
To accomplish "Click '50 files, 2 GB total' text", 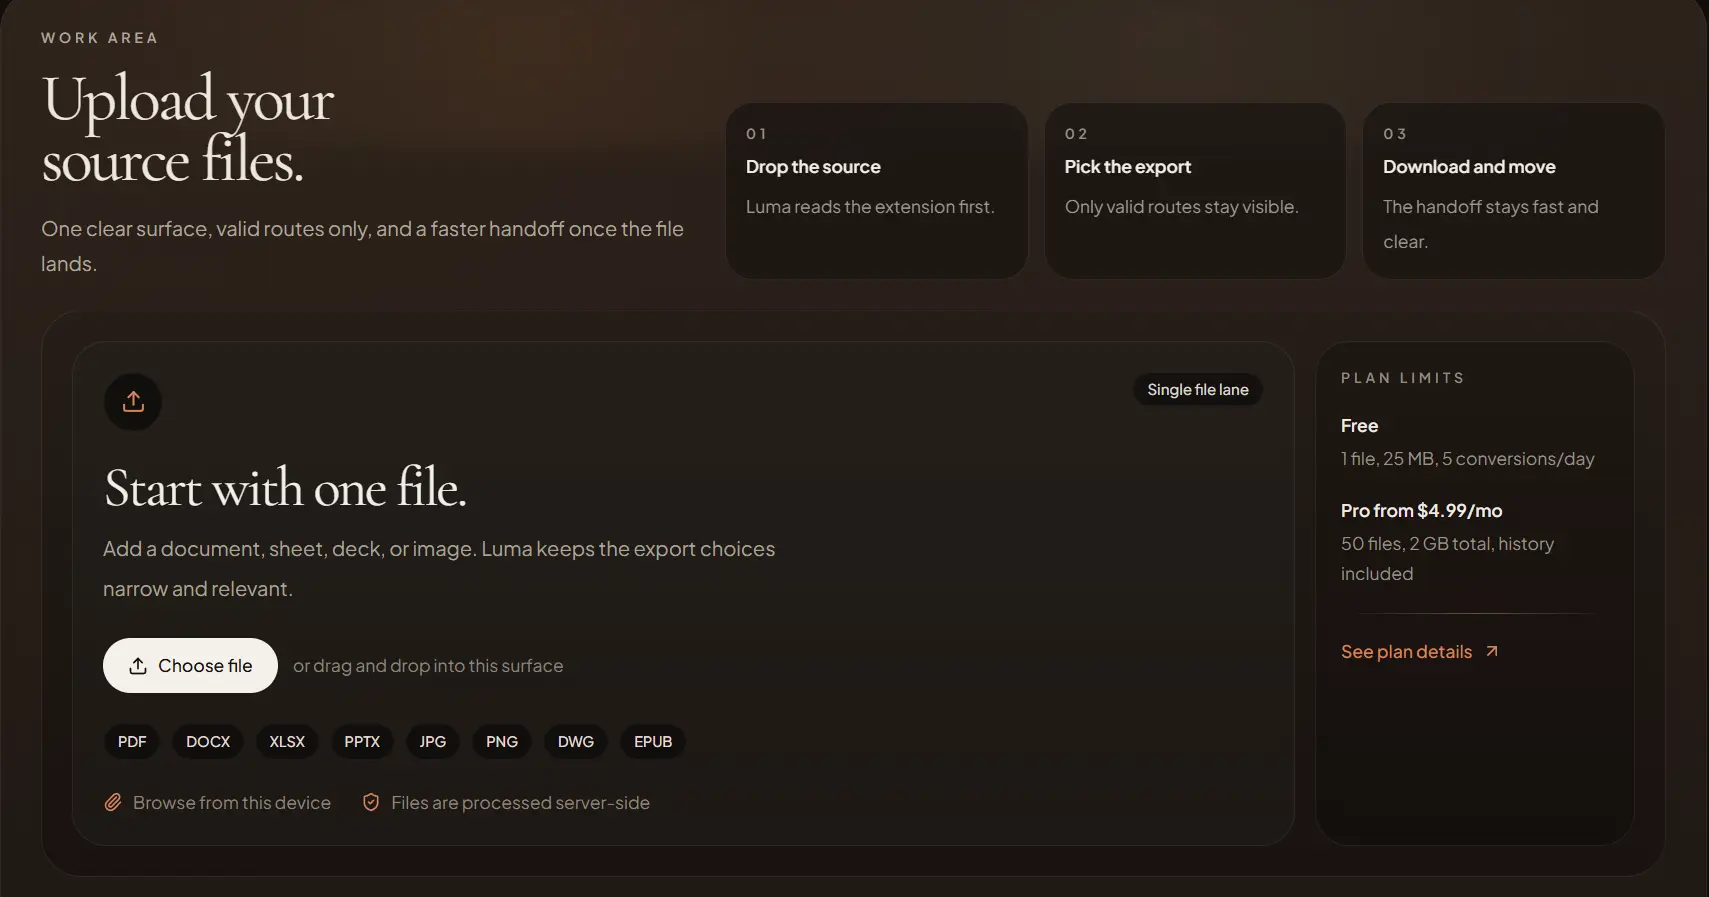I will 1416,544.
